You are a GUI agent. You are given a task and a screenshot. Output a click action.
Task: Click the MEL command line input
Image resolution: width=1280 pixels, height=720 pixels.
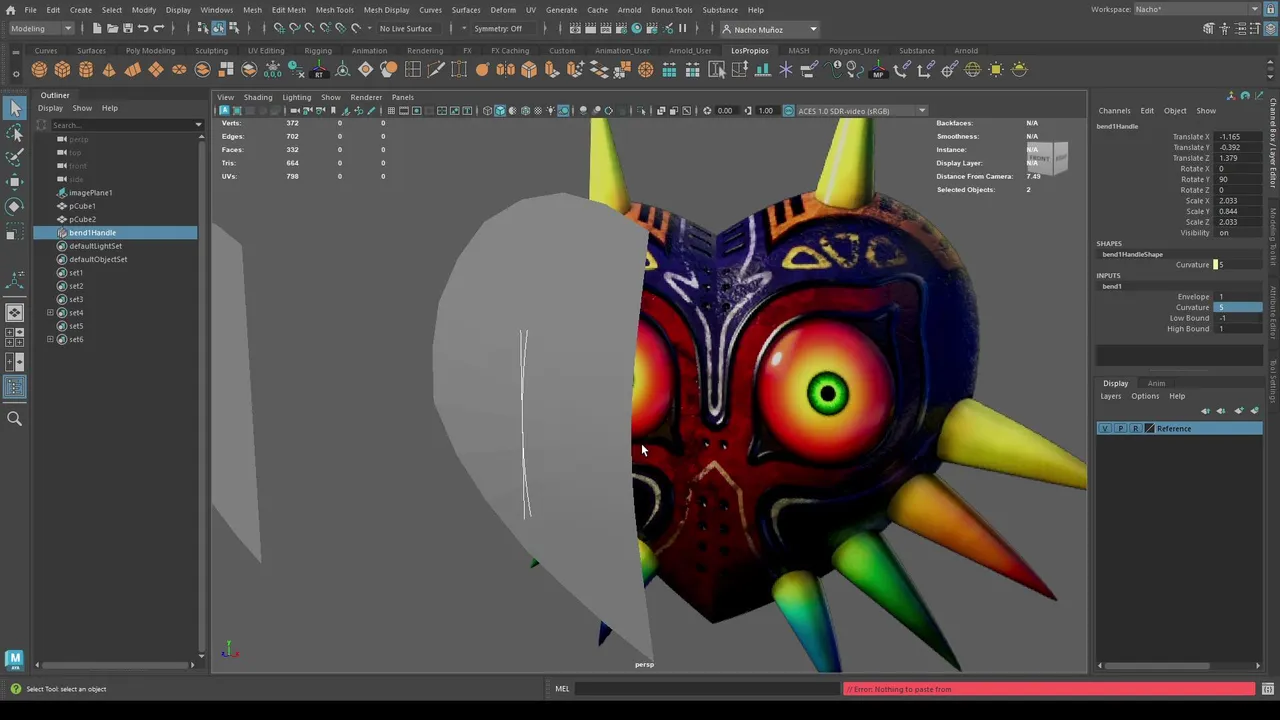click(x=708, y=689)
